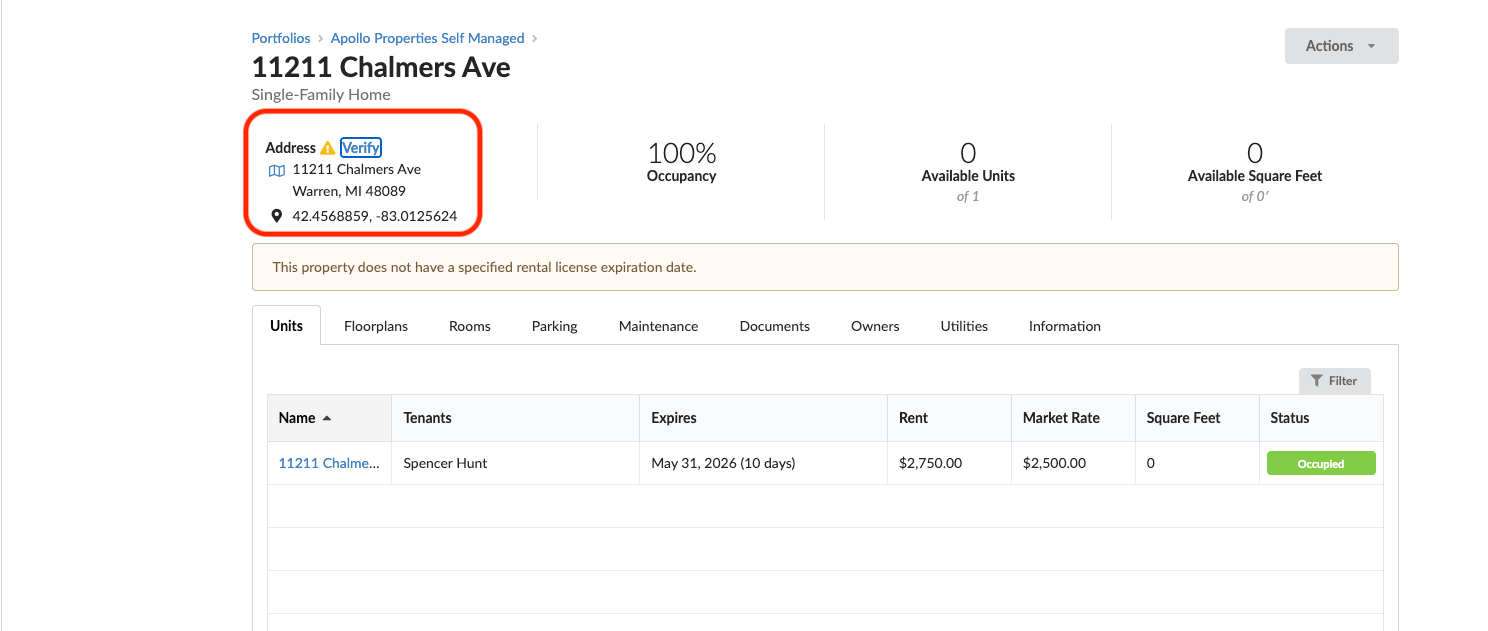1488x631 pixels.
Task: Click the Filter button
Action: pyautogui.click(x=1334, y=381)
